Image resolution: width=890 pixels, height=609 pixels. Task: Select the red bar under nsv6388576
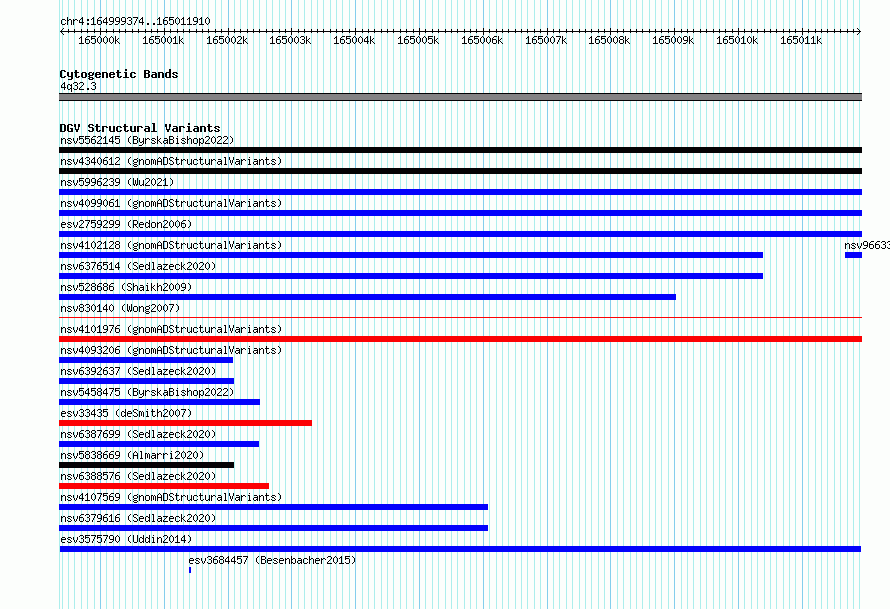click(164, 486)
